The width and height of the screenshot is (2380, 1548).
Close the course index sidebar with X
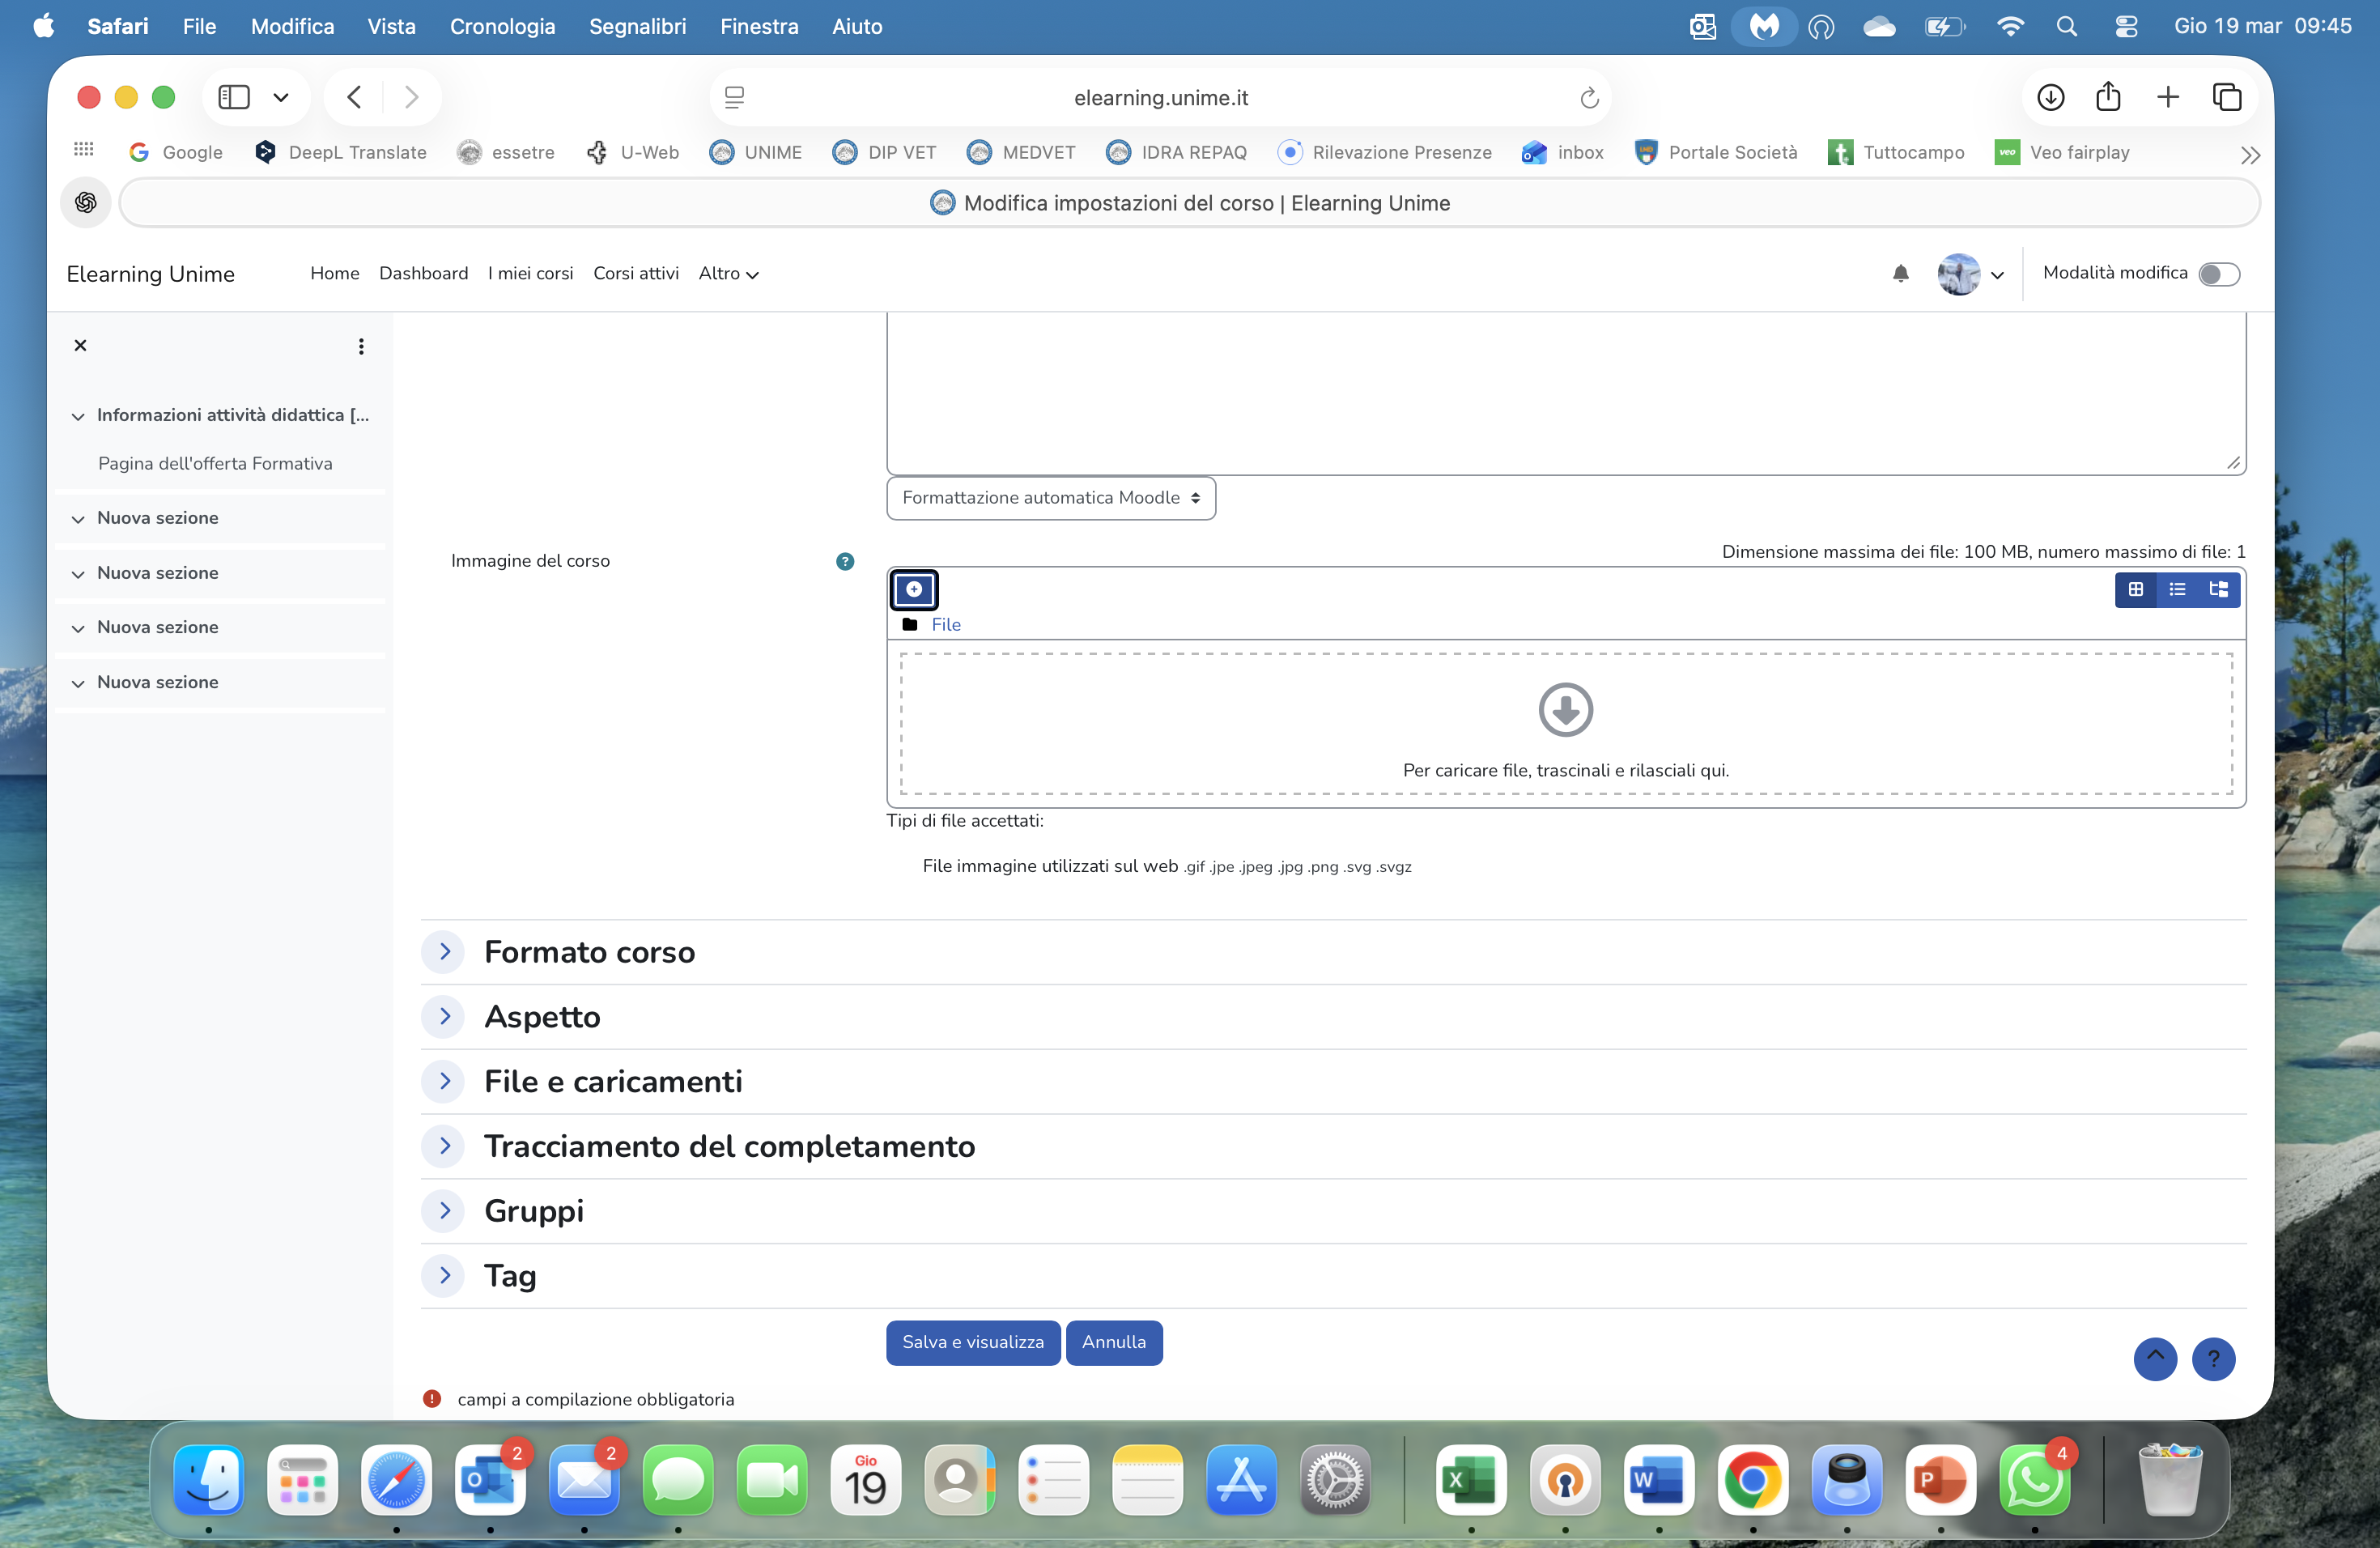tap(80, 345)
